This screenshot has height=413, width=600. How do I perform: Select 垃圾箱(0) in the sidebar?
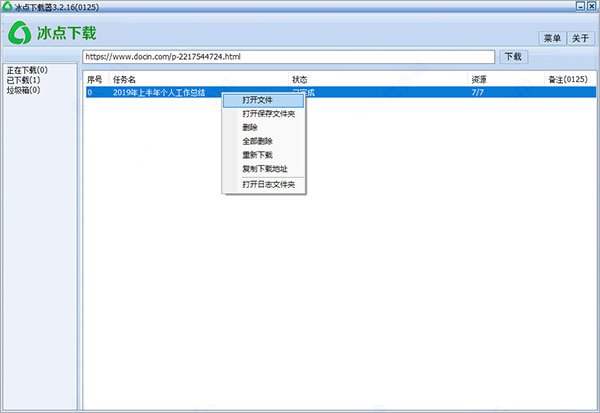coord(23,90)
